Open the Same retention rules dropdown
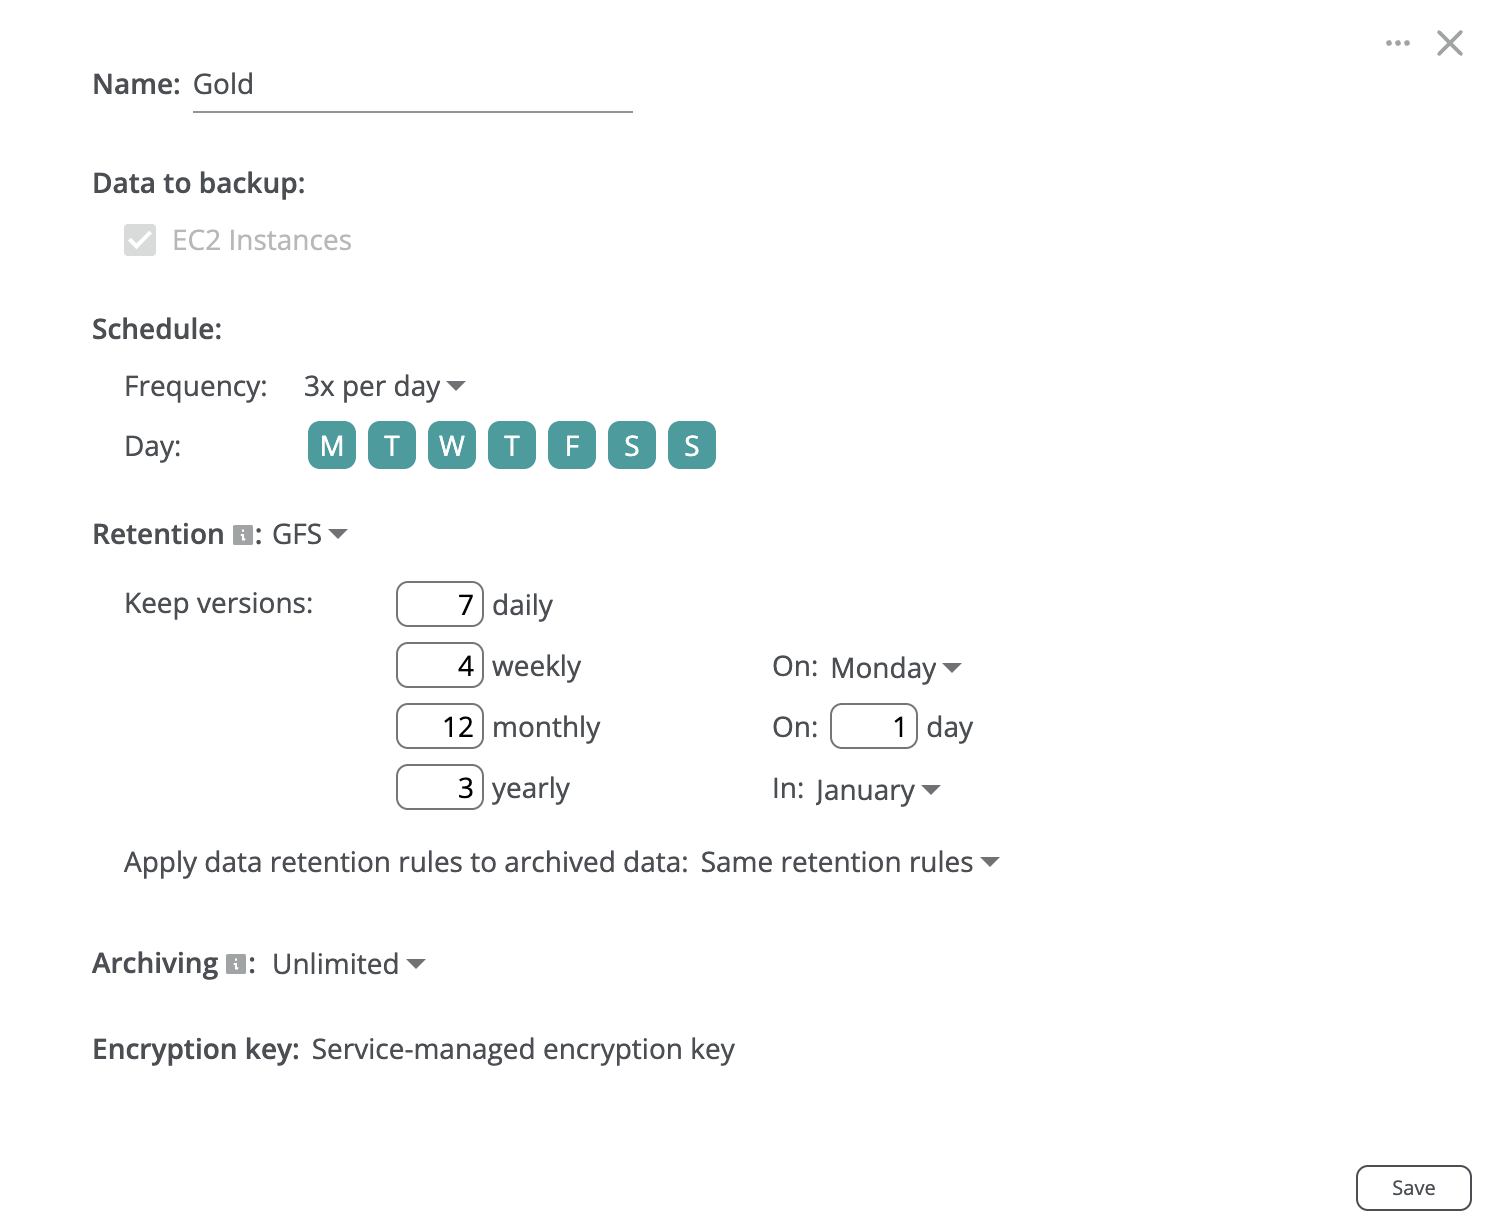The width and height of the screenshot is (1494, 1232). [849, 863]
